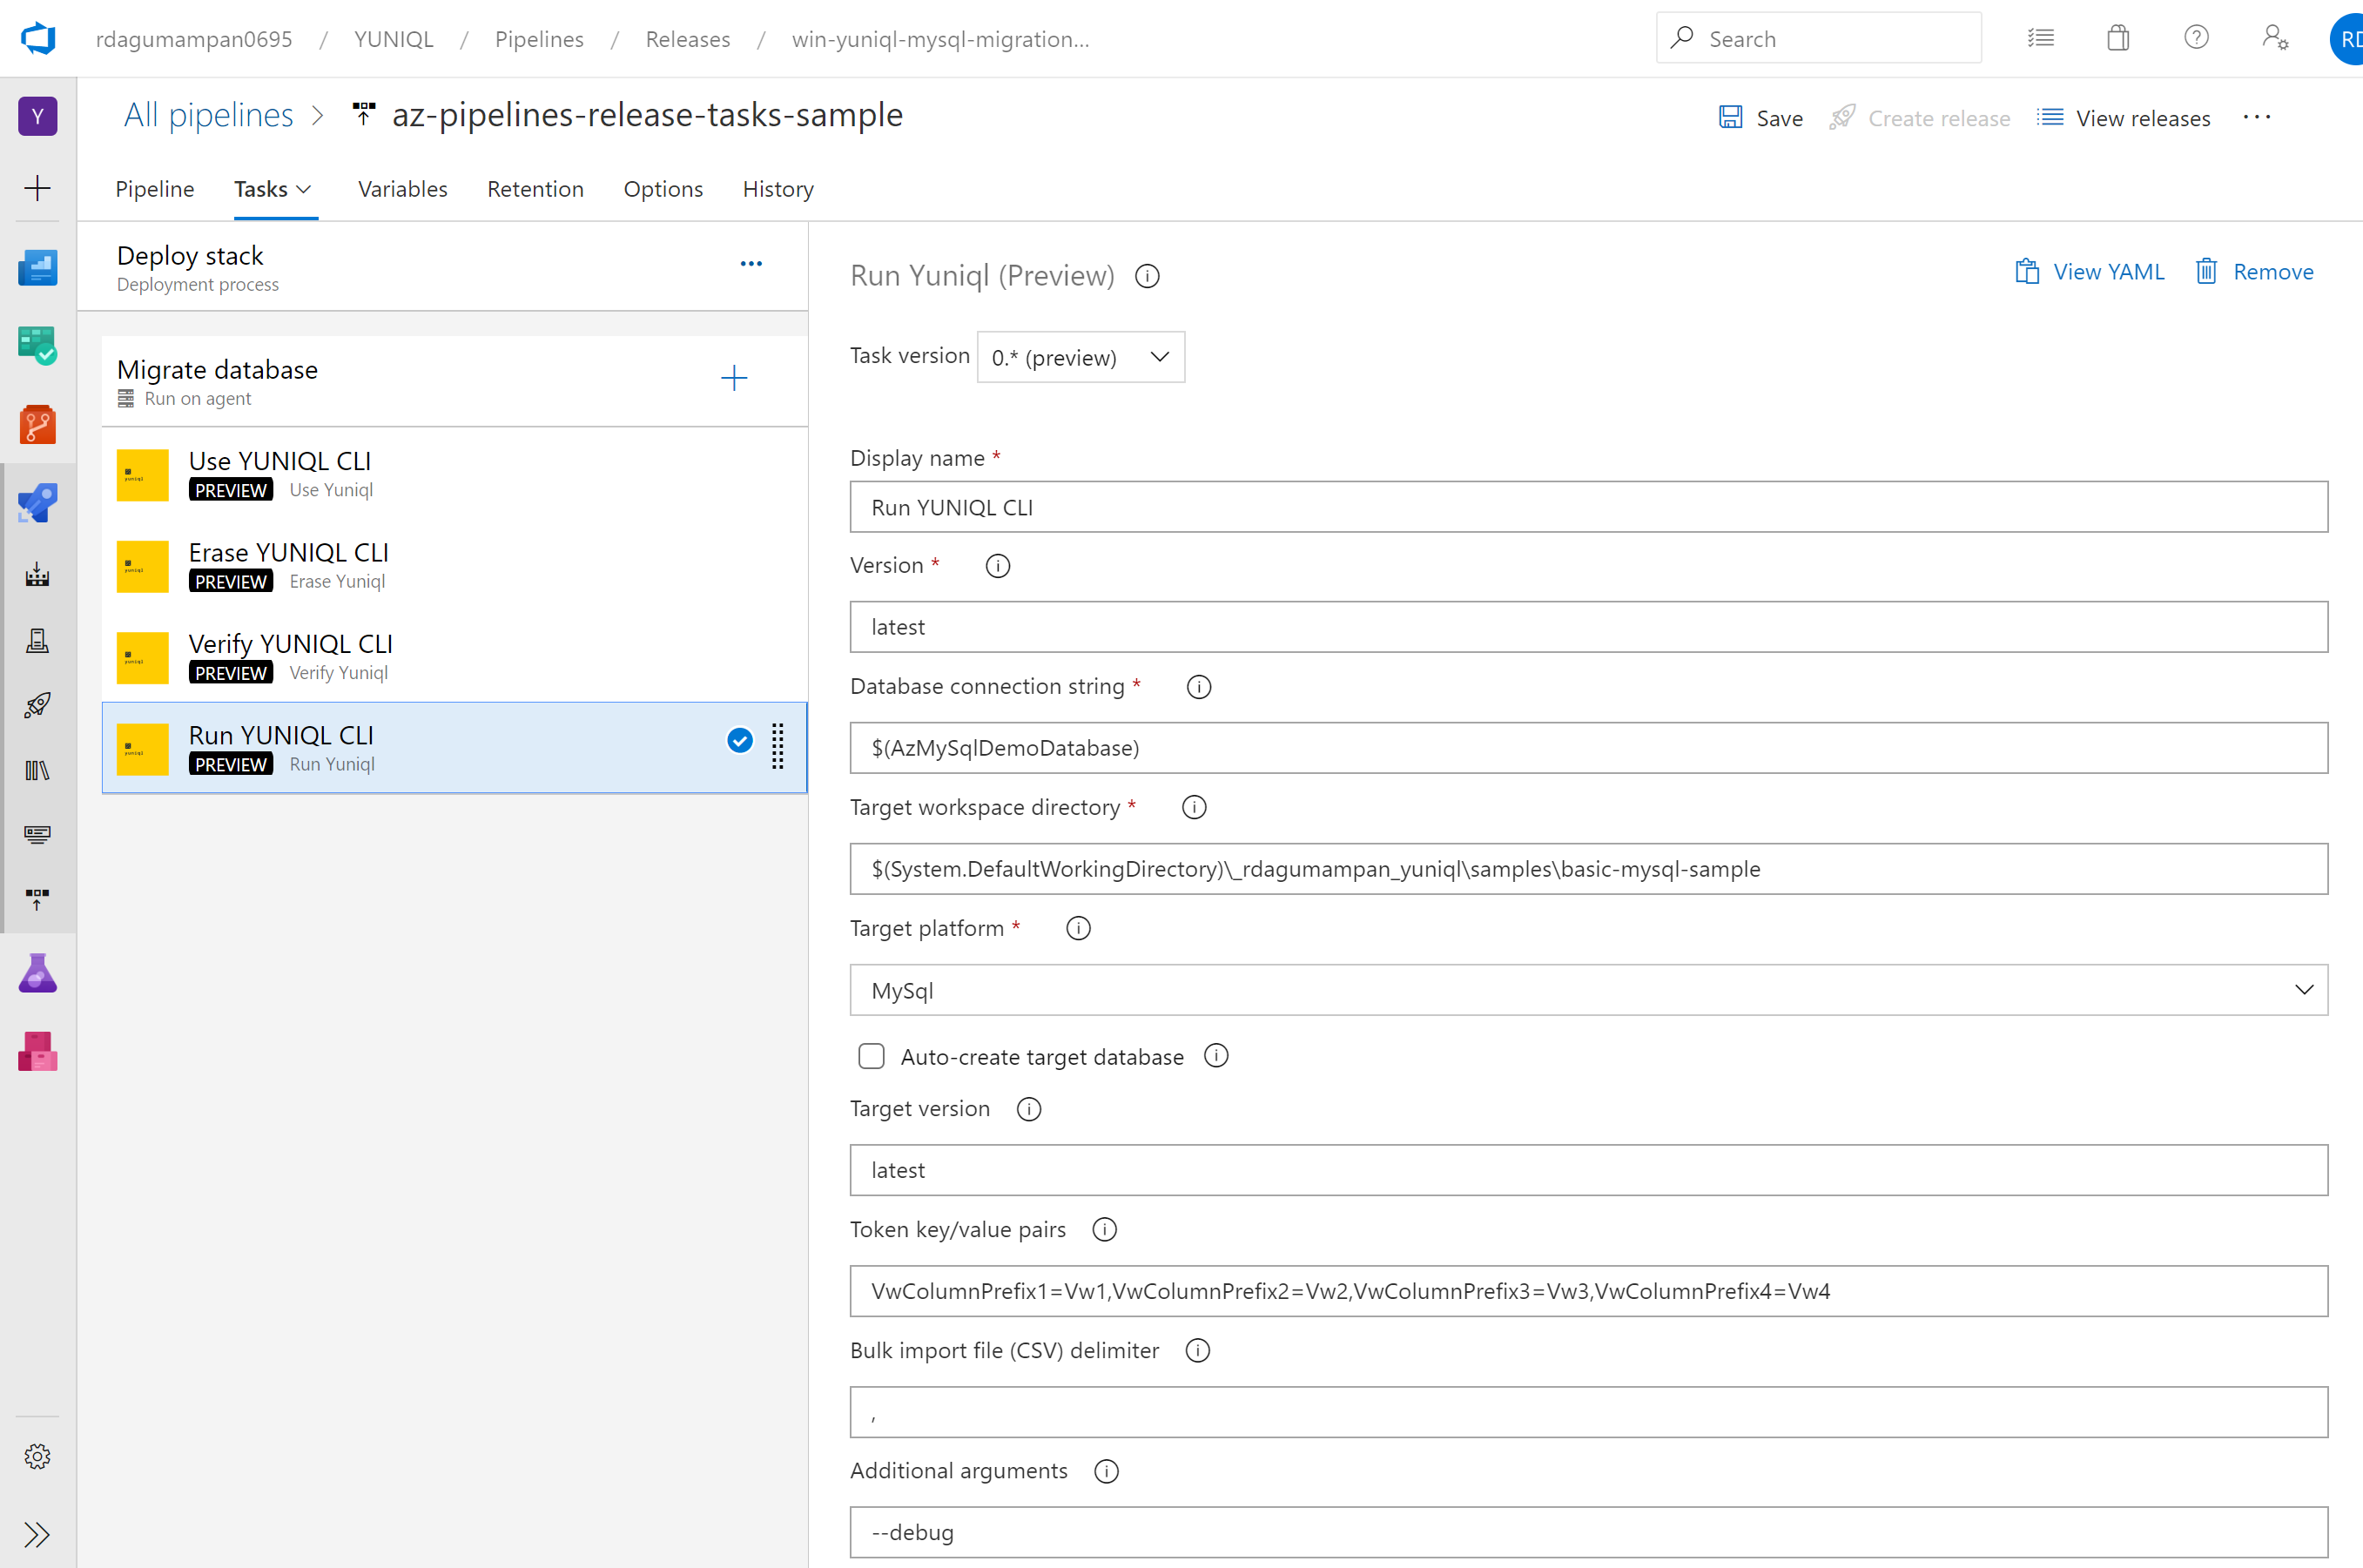The height and width of the screenshot is (1568, 2363).
Task: Open Releases breadcrumb link
Action: (x=688, y=39)
